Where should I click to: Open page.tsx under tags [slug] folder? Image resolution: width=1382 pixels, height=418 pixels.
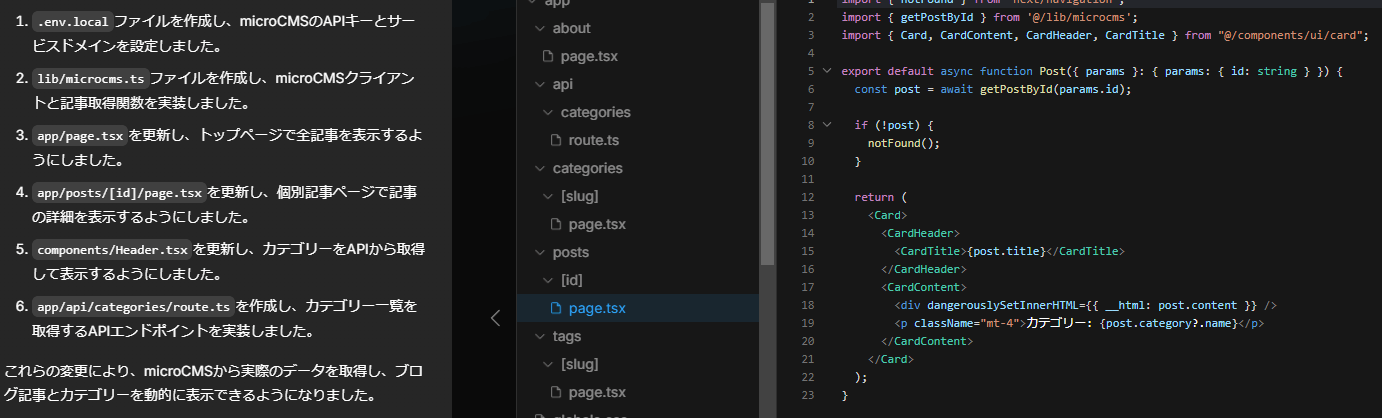(x=597, y=392)
